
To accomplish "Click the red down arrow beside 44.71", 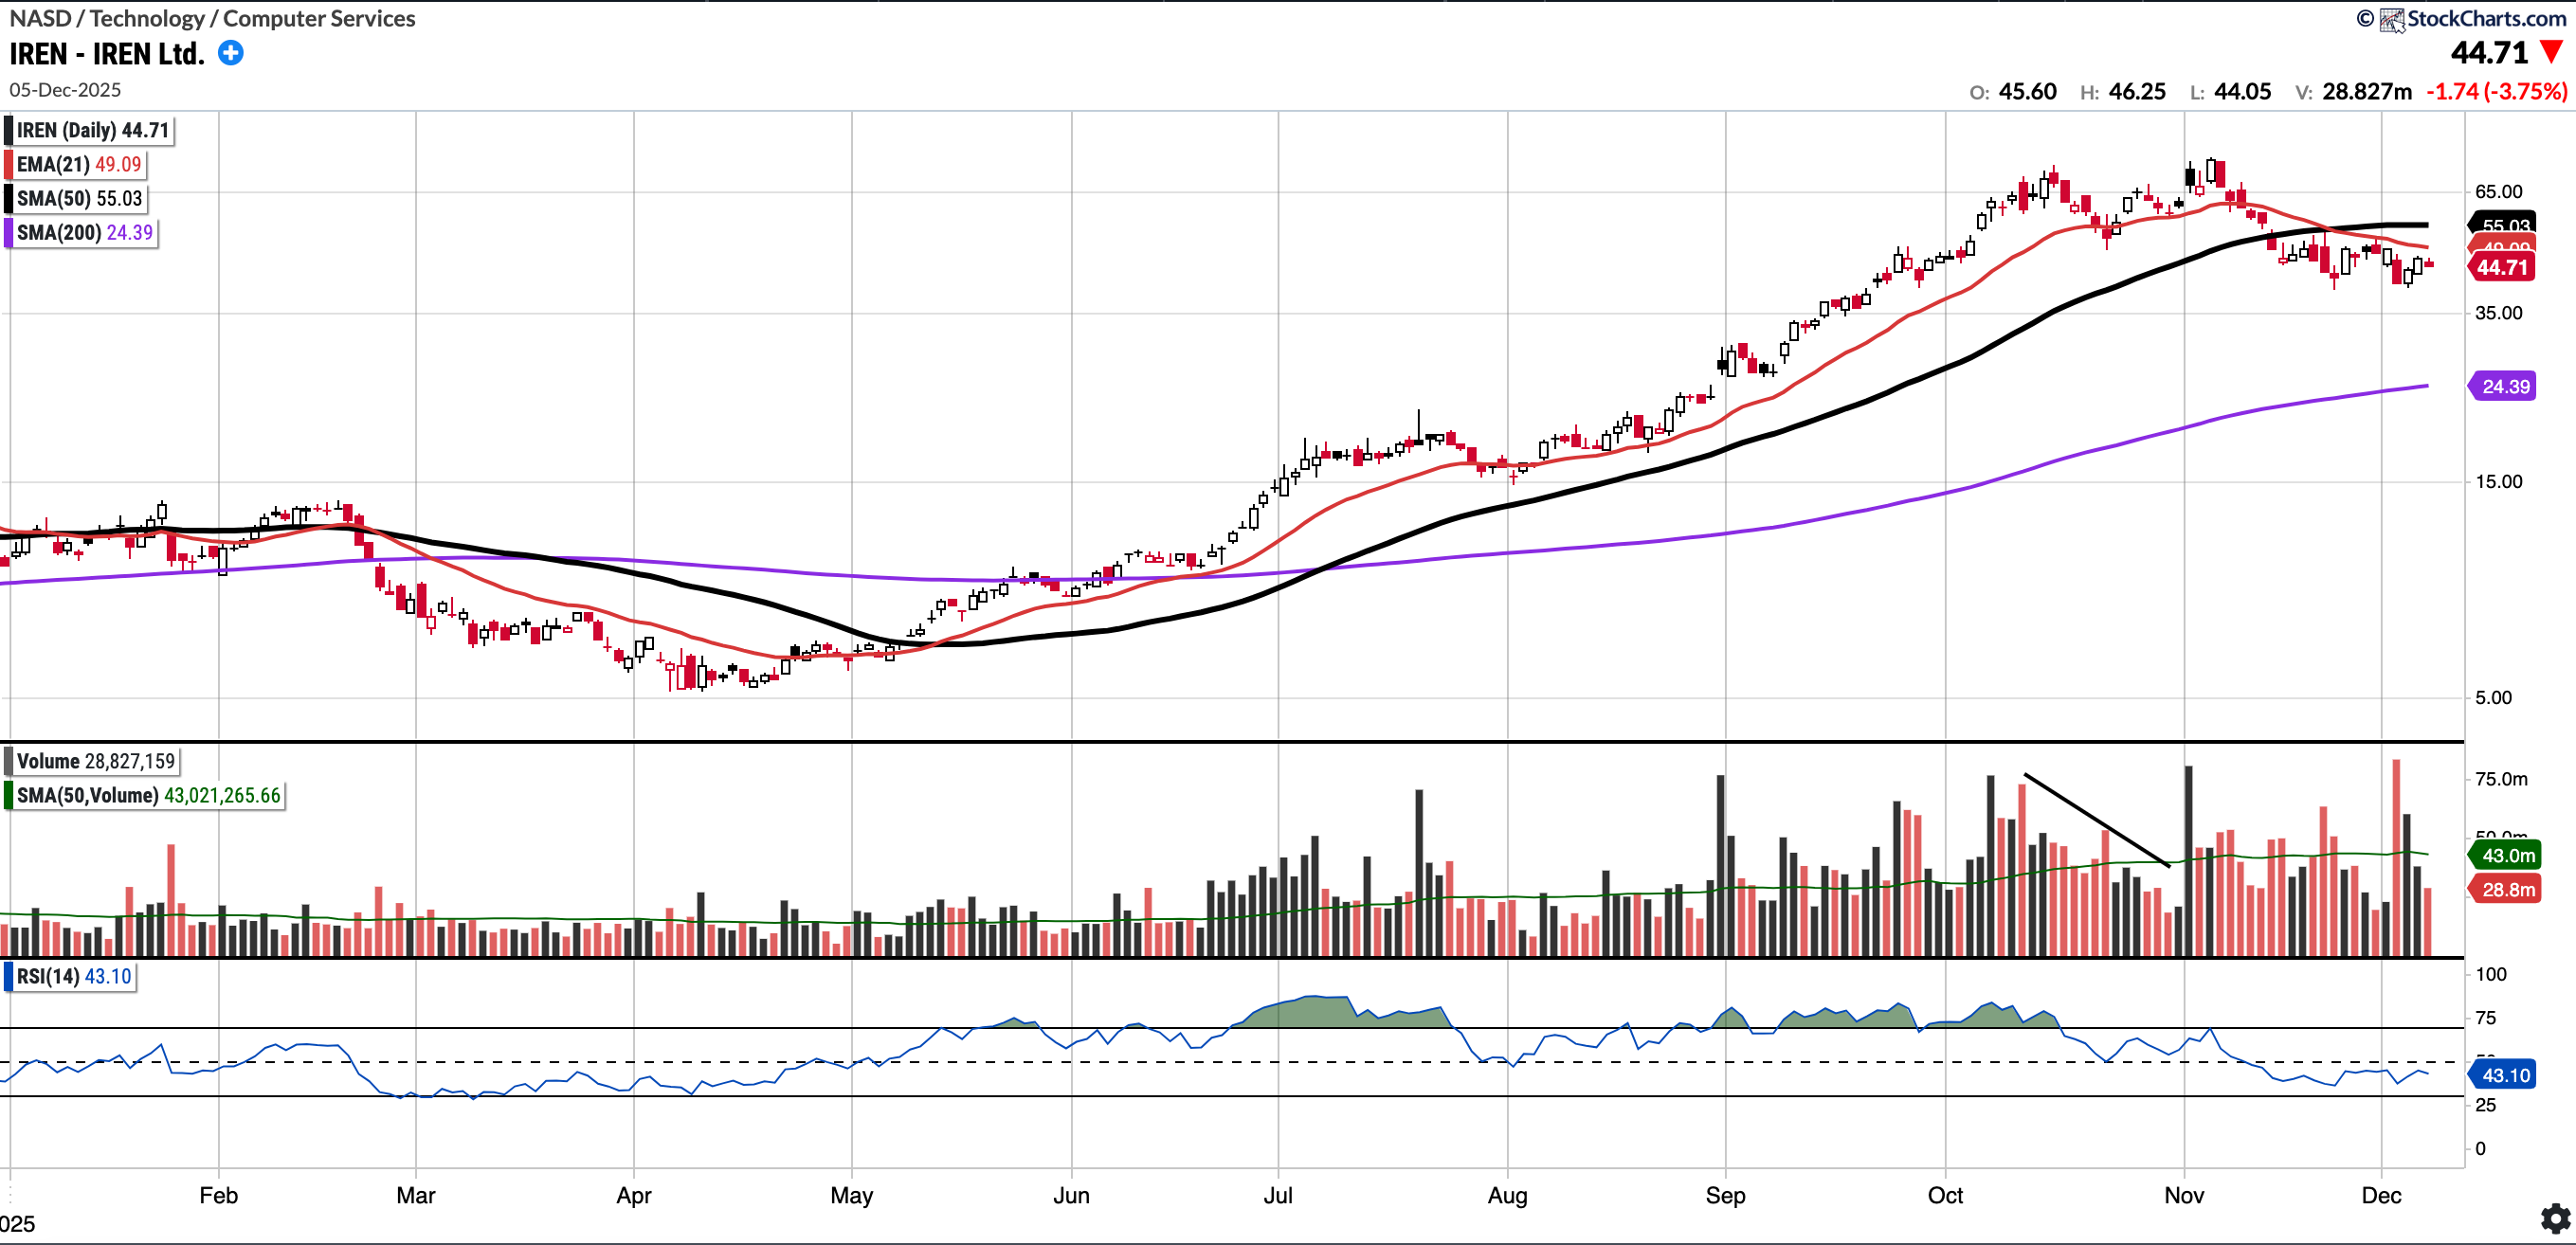I will pos(2552,52).
